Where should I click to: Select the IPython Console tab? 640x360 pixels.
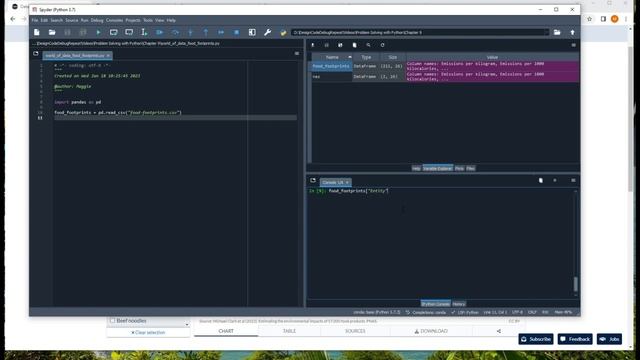[436, 304]
